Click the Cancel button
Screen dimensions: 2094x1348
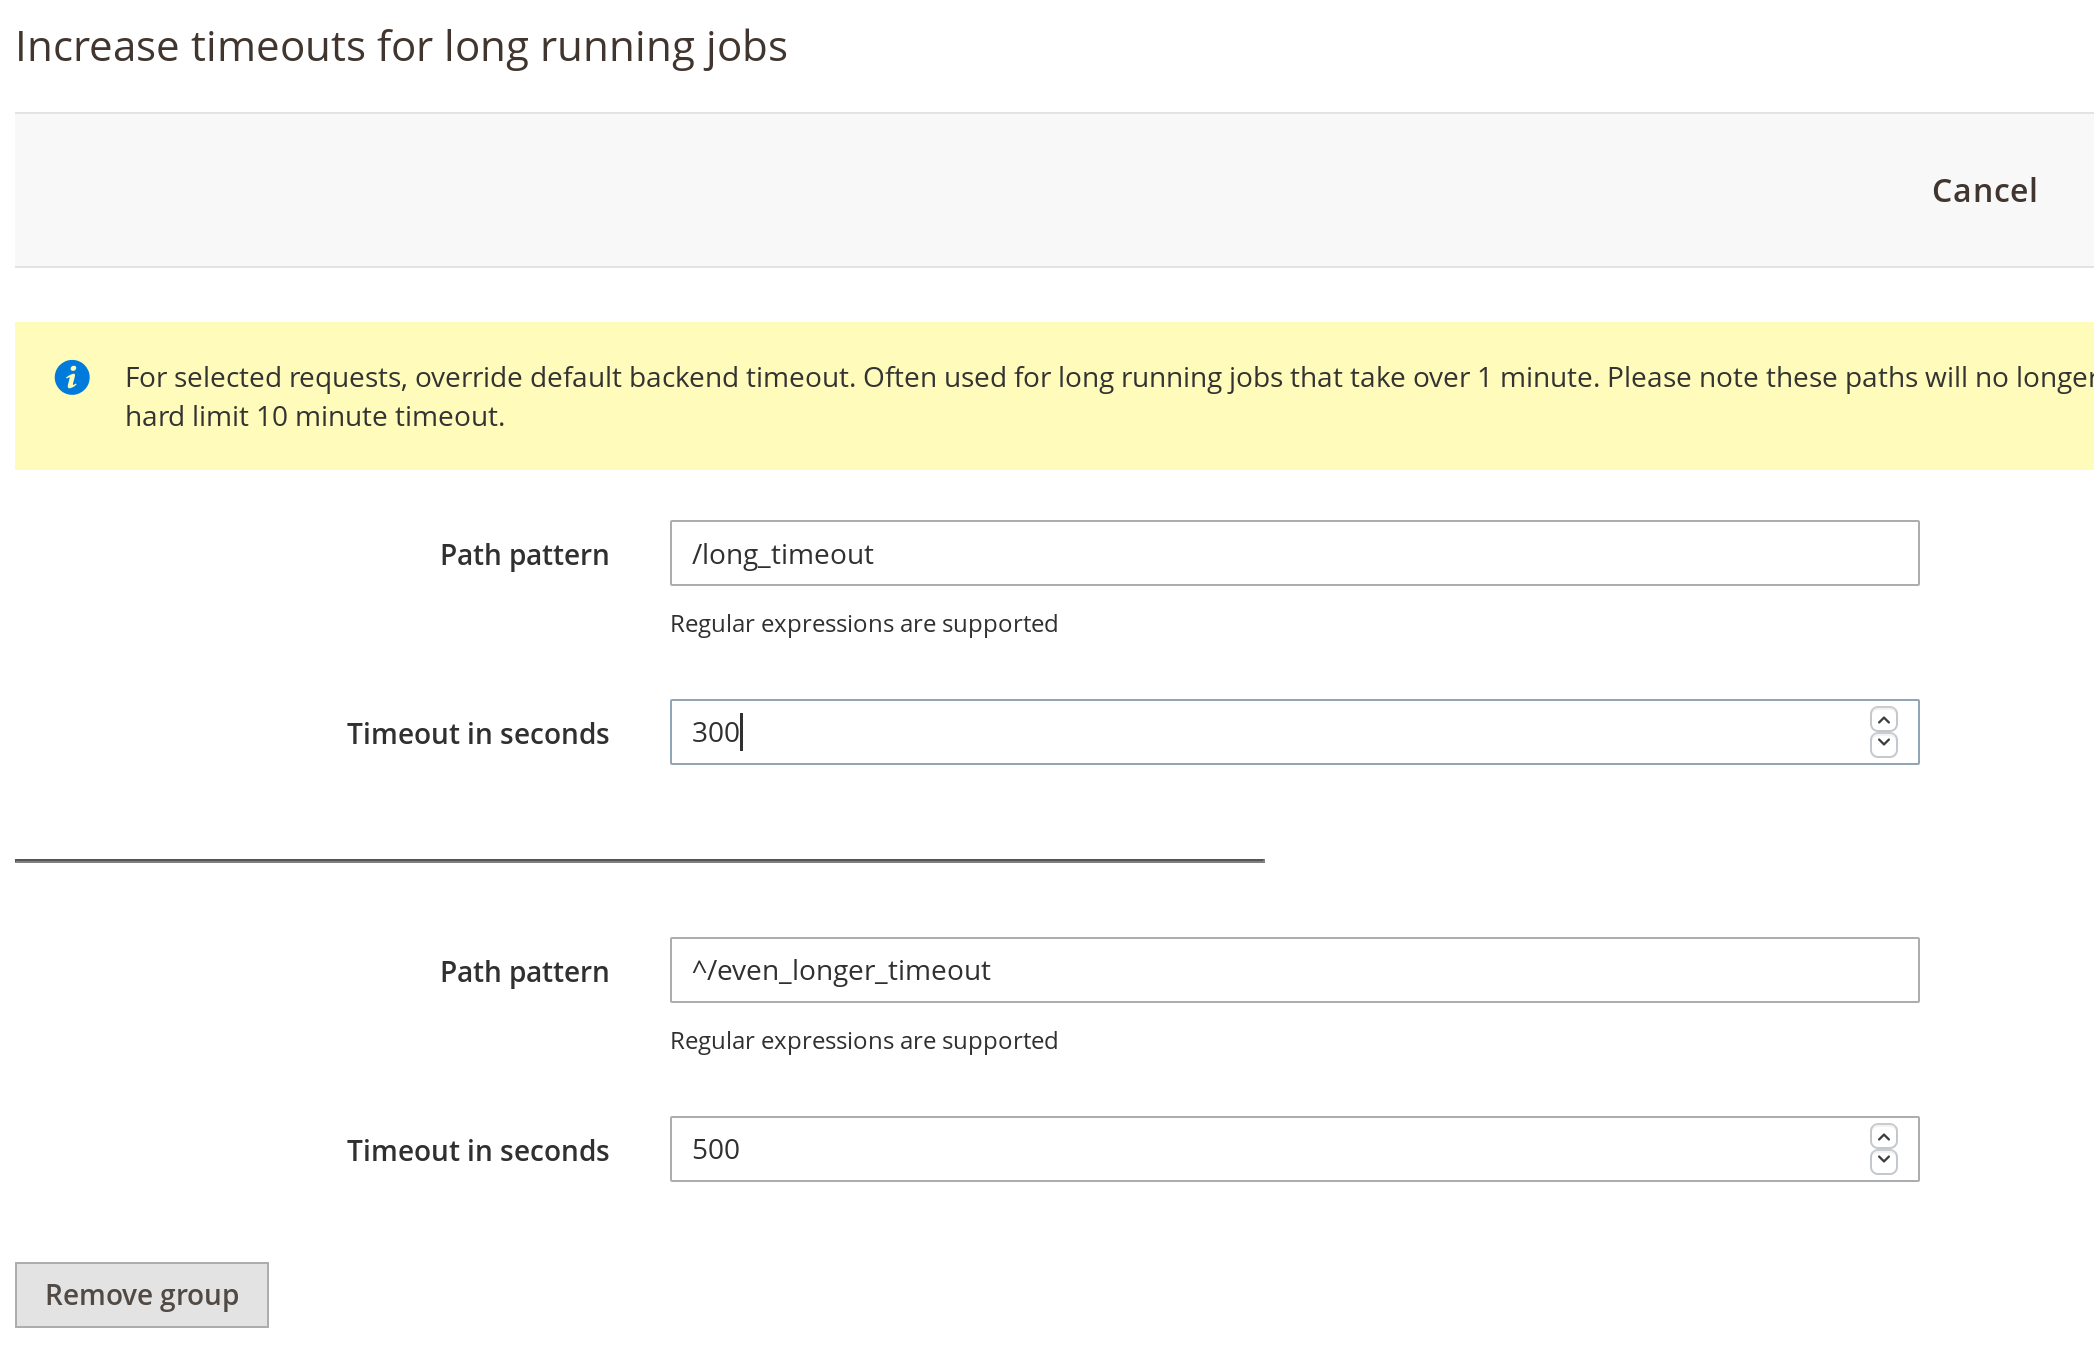coord(1984,190)
